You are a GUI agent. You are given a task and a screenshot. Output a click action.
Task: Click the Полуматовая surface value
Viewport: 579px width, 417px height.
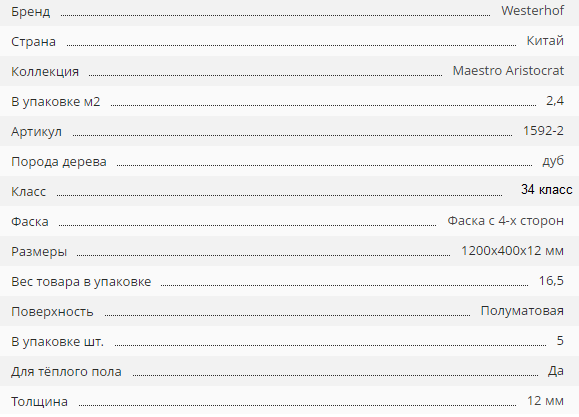coord(522,311)
